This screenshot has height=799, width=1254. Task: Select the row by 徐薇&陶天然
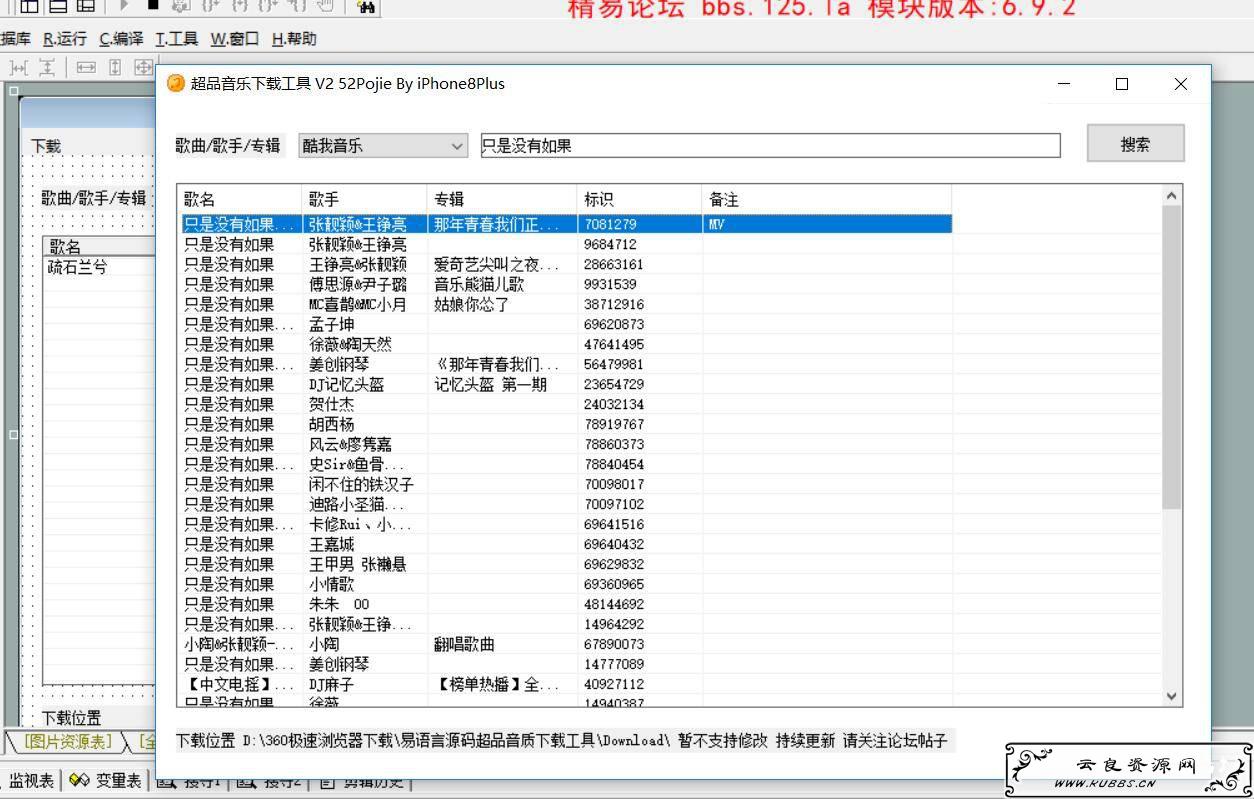566,344
